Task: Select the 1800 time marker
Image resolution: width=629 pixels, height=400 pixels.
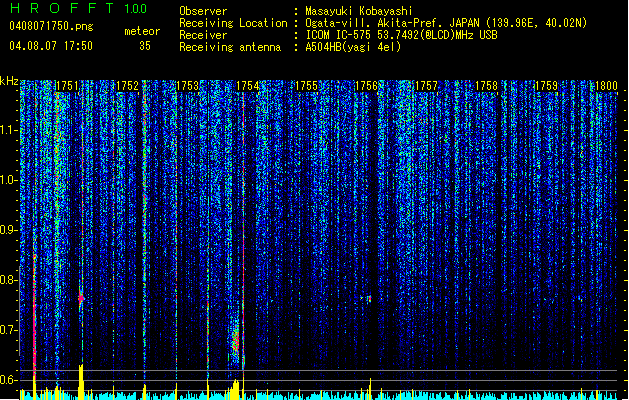Action: (606, 86)
